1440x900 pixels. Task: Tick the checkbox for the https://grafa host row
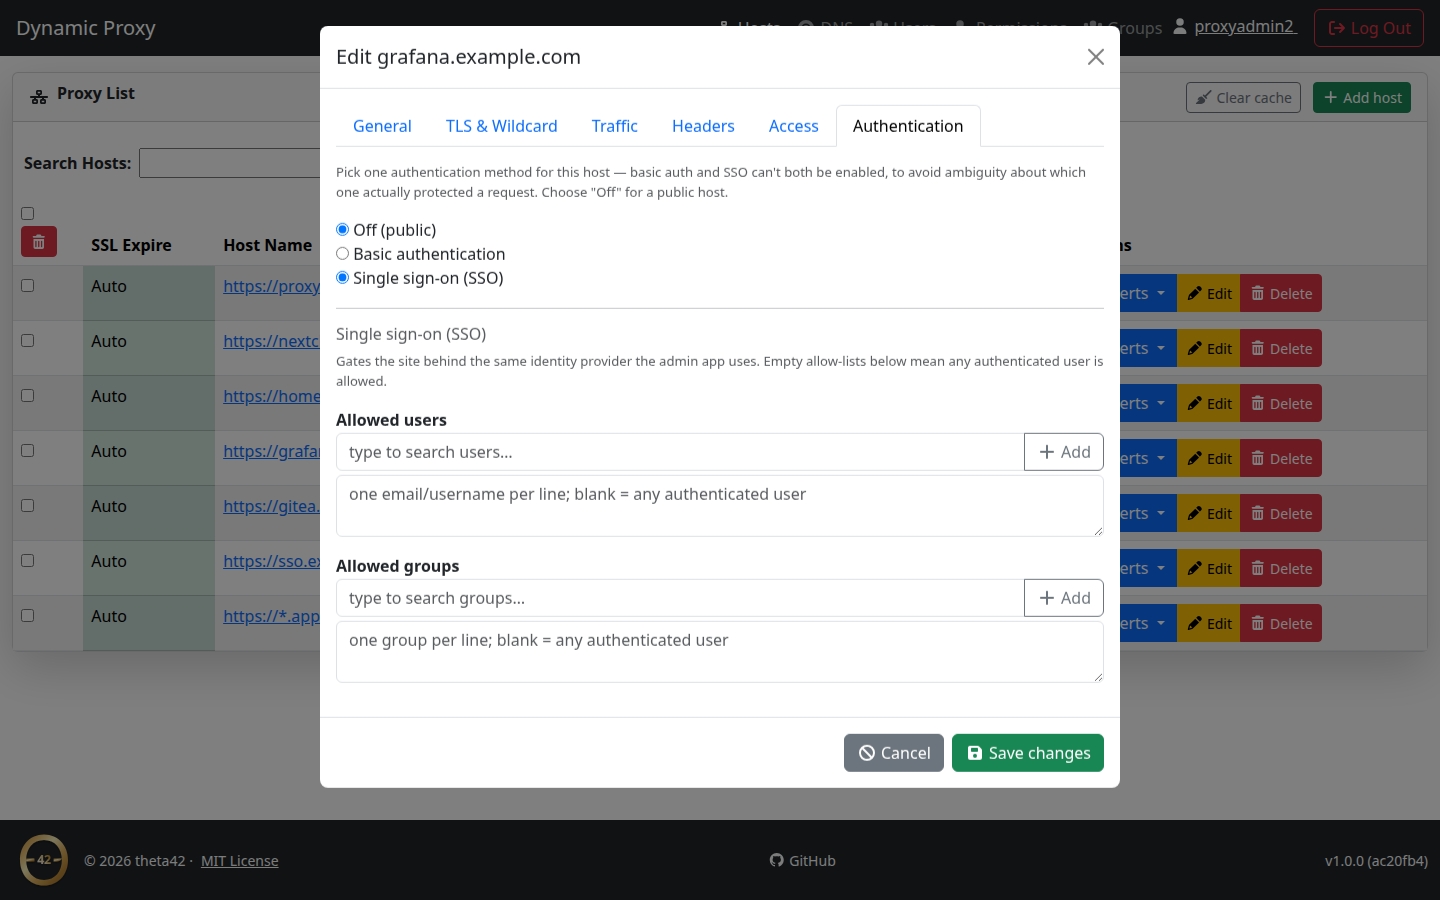point(28,450)
